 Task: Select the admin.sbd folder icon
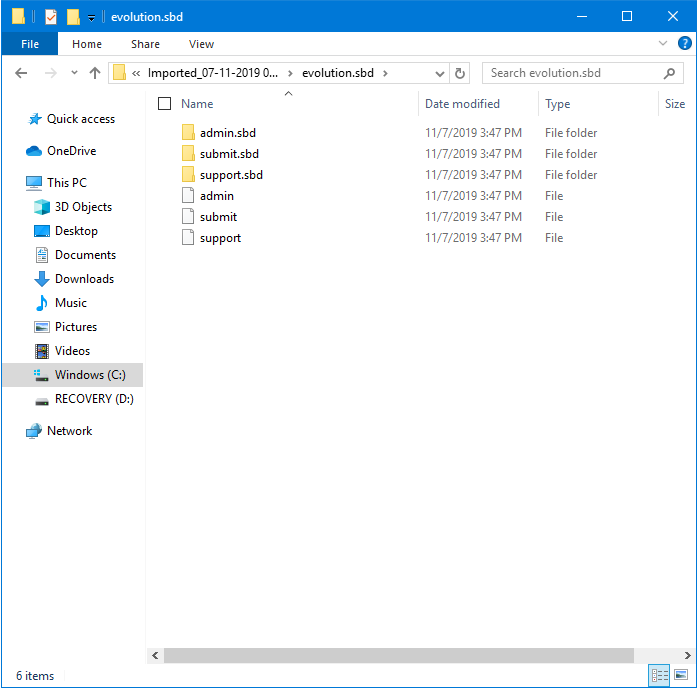point(188,133)
